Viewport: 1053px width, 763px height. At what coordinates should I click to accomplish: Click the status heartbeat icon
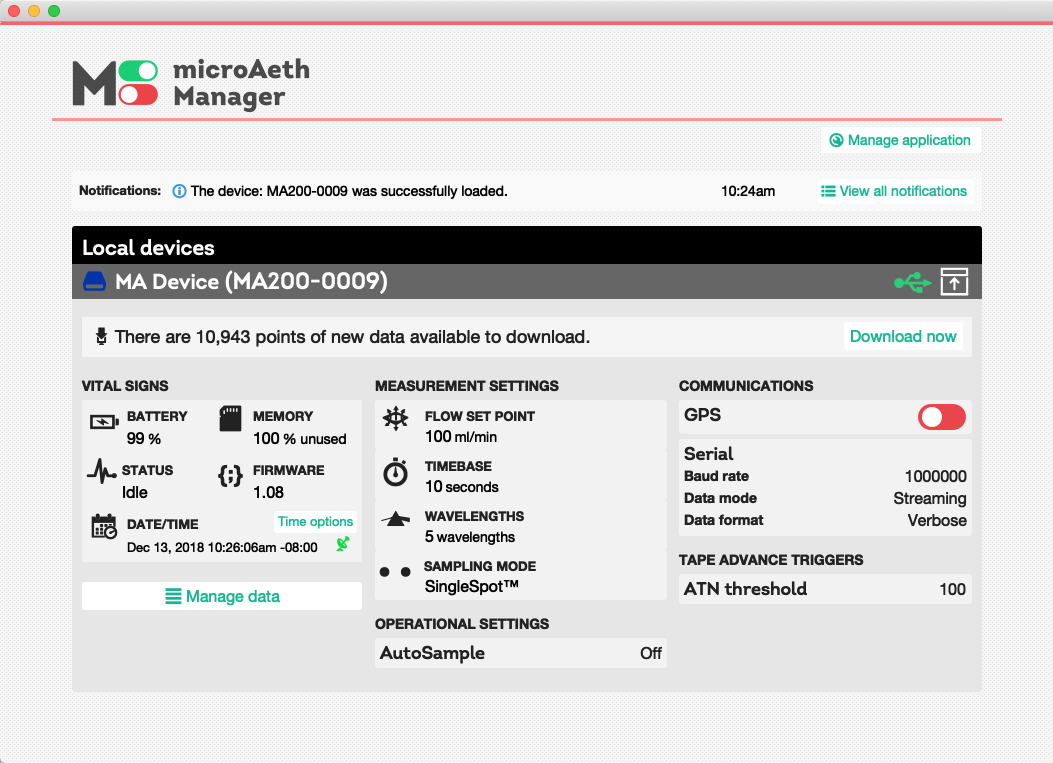pyautogui.click(x=103, y=469)
